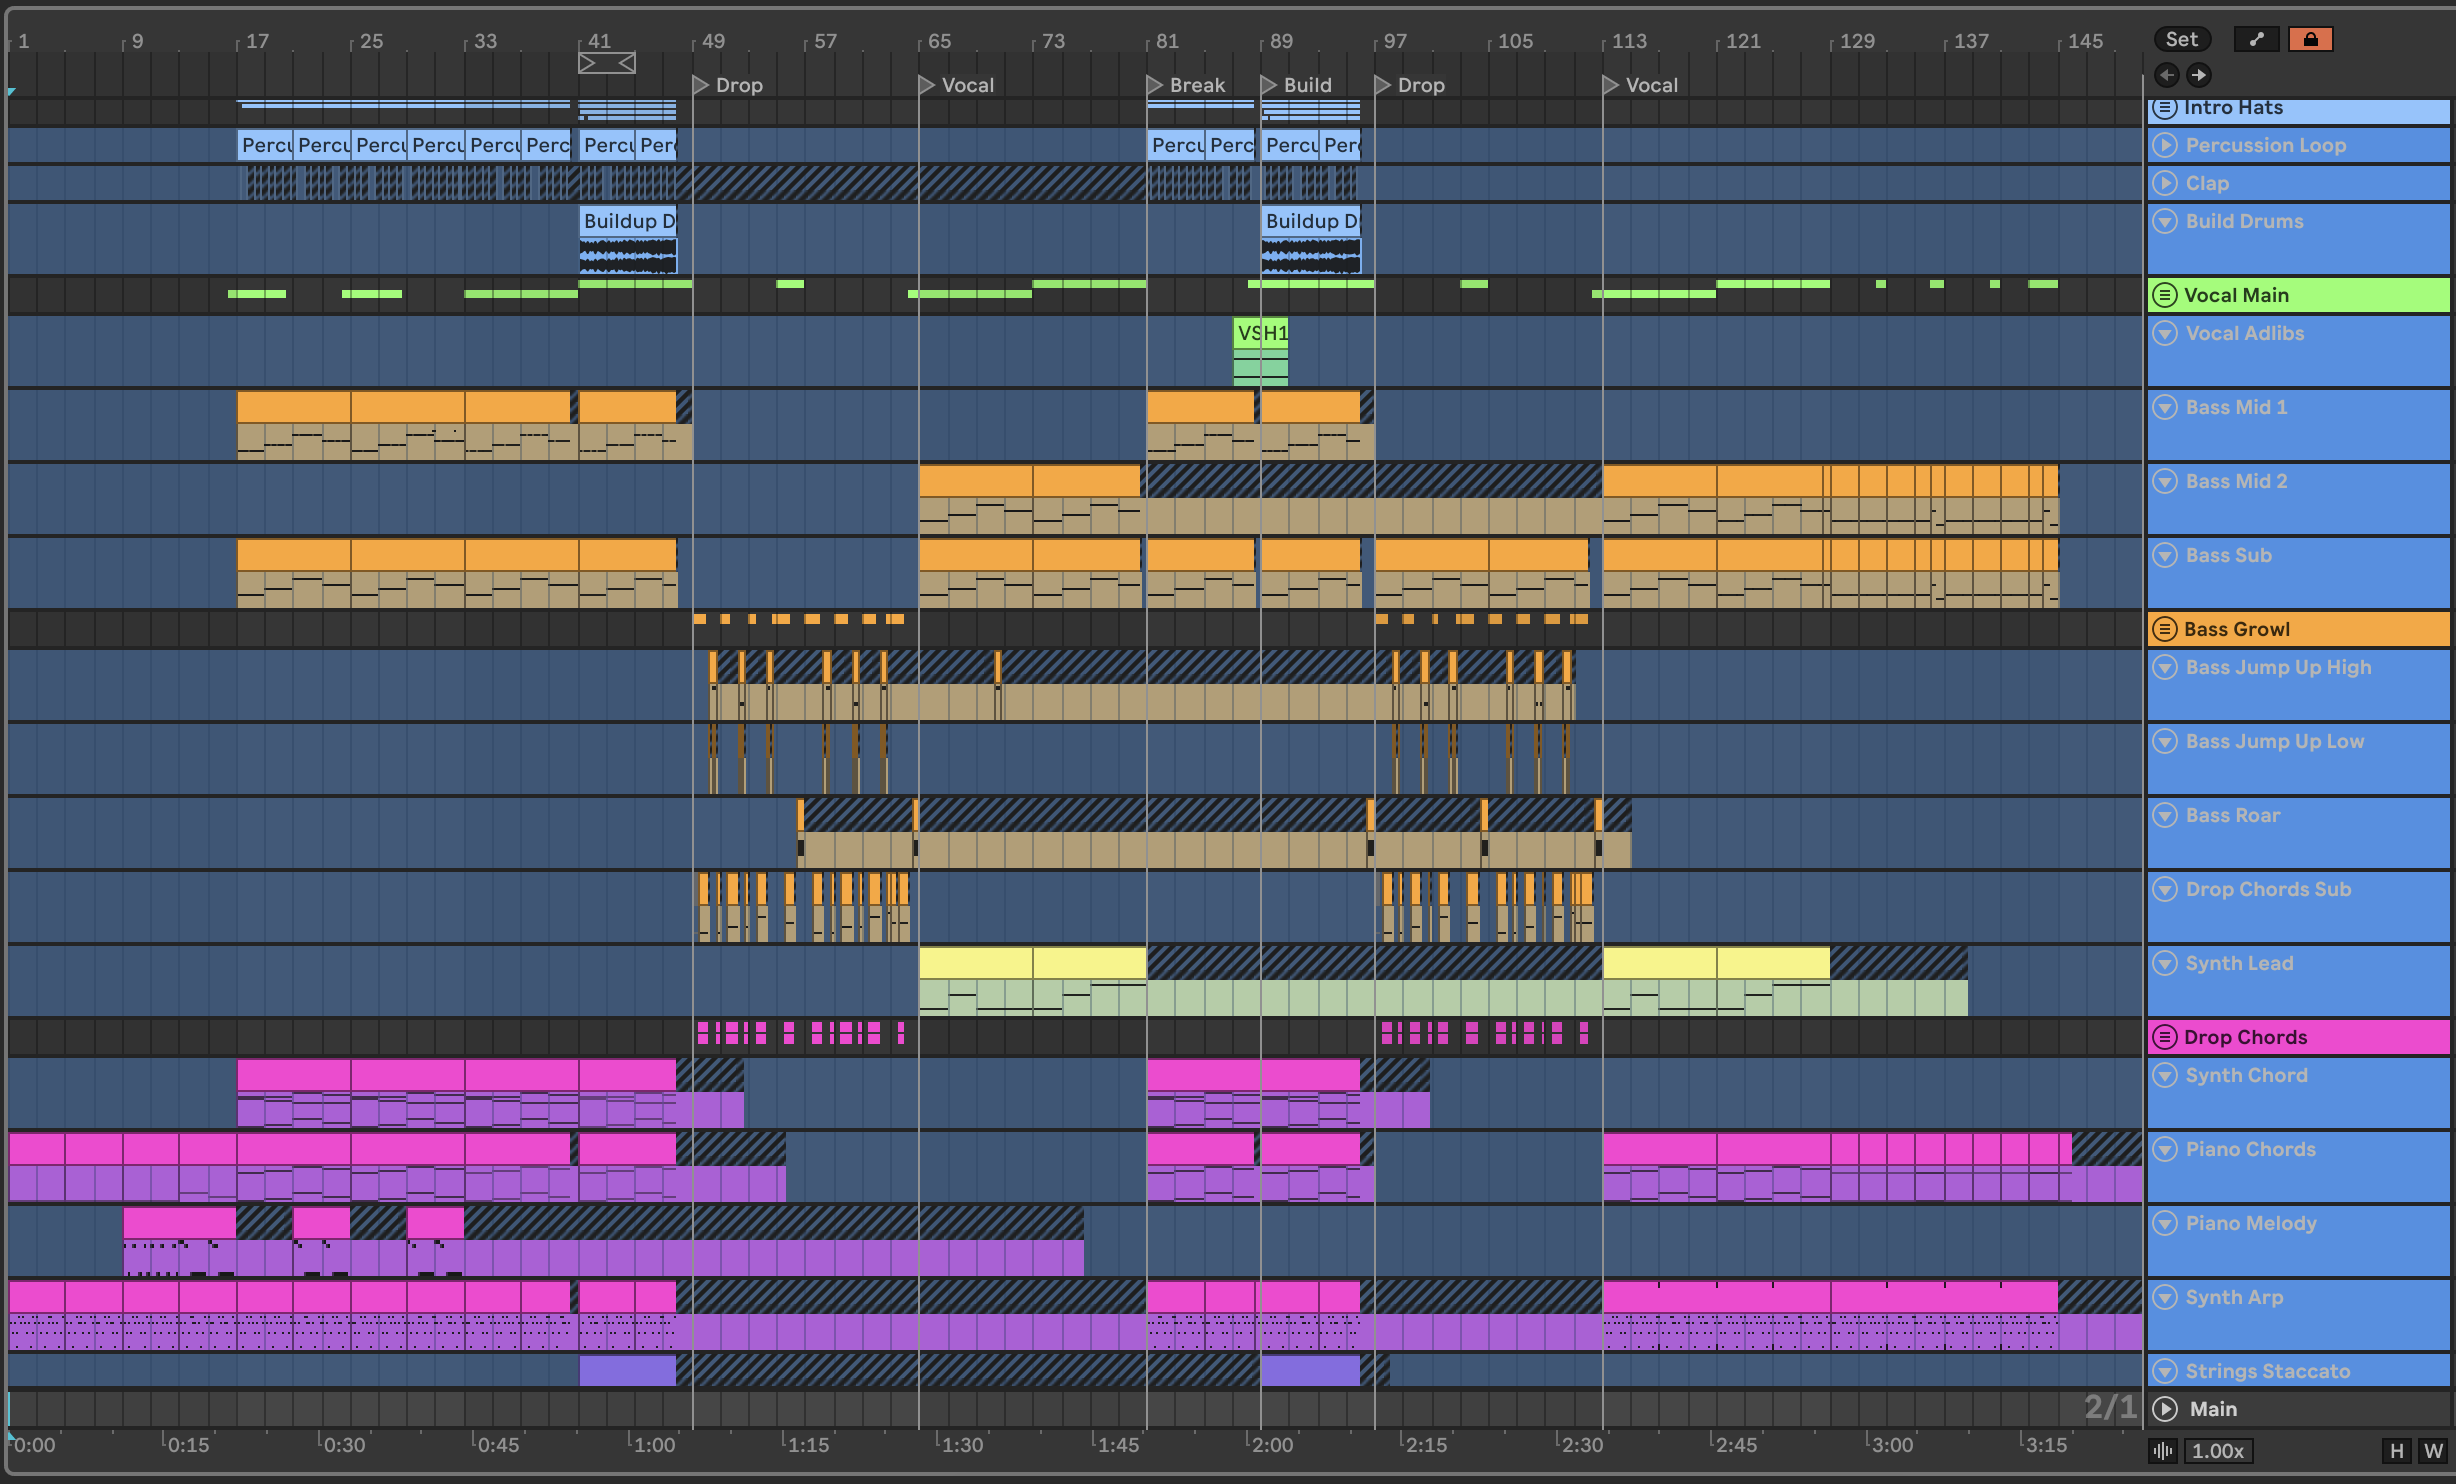Toggle Vocal Main group fold icon
The height and width of the screenshot is (1484, 2456).
2165,295
